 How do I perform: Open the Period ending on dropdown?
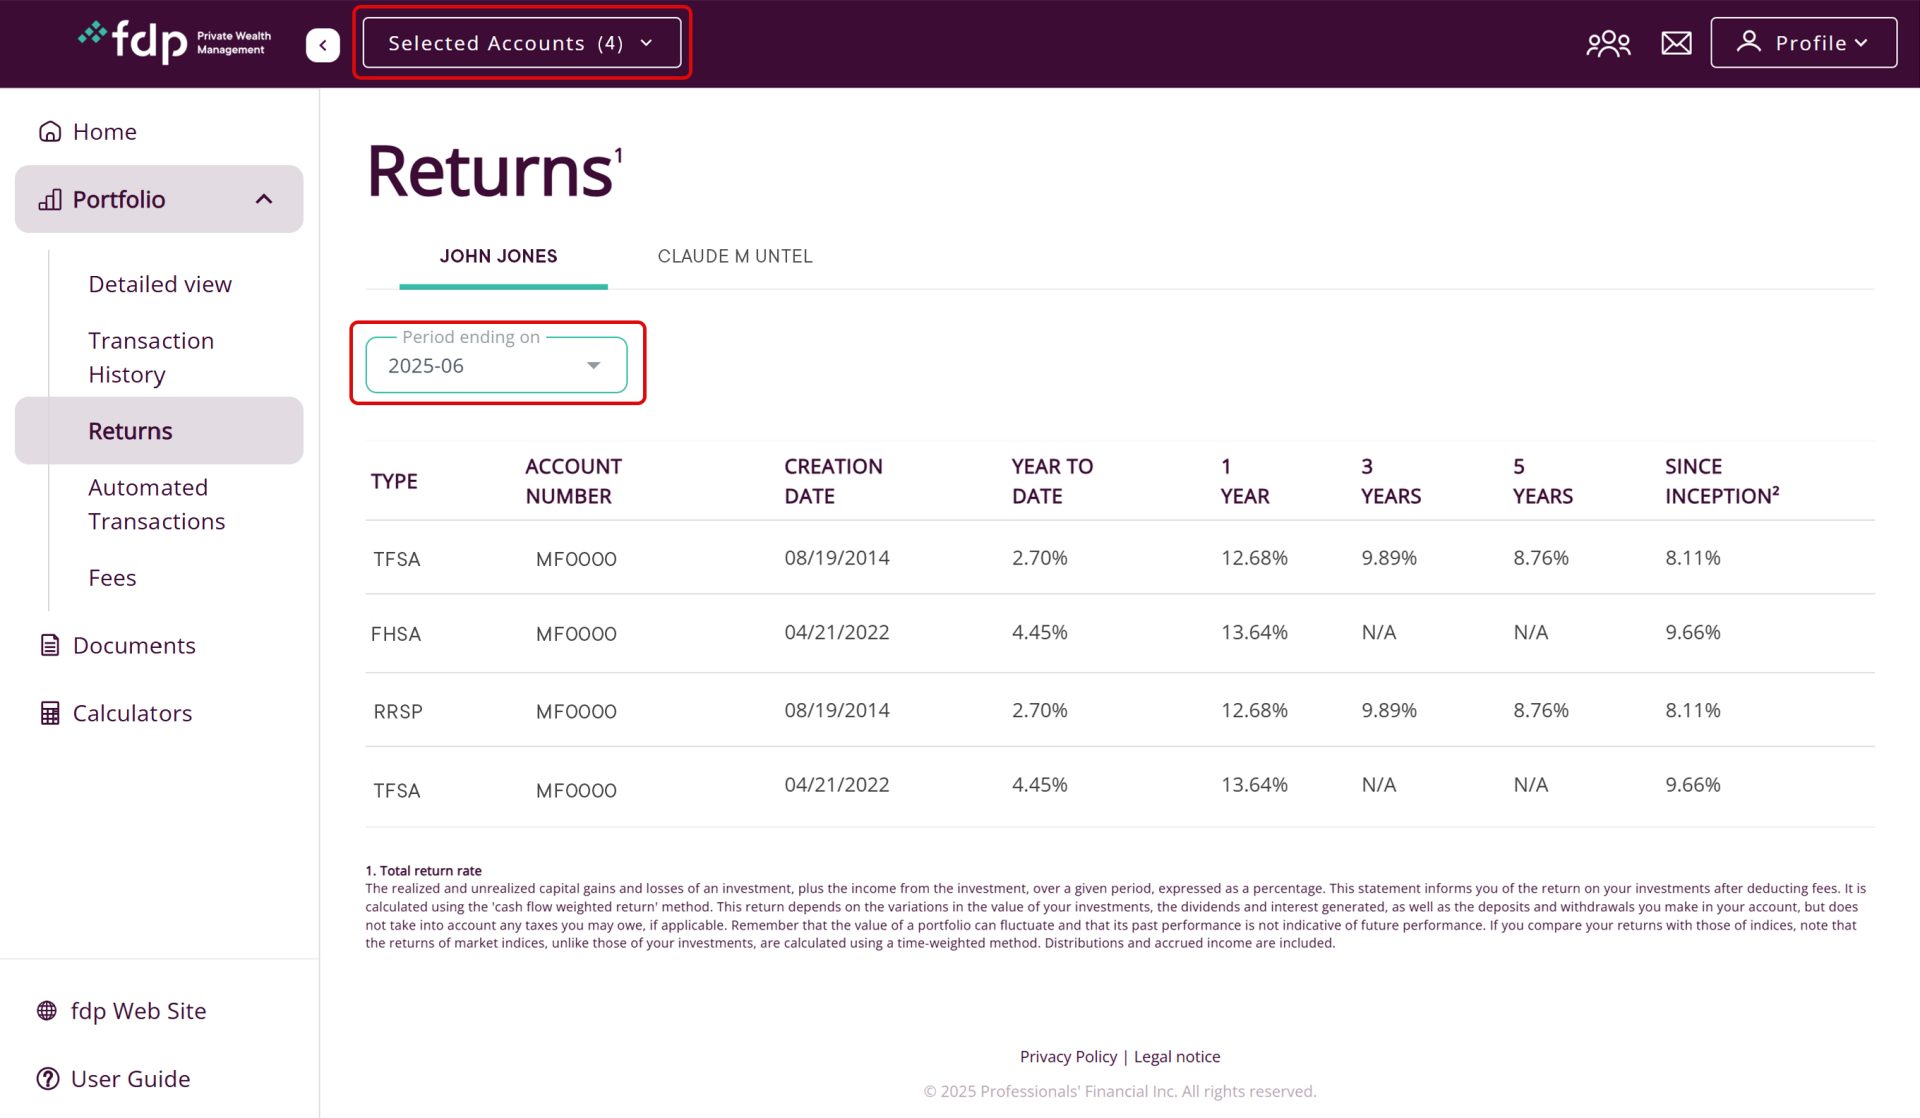pos(497,364)
